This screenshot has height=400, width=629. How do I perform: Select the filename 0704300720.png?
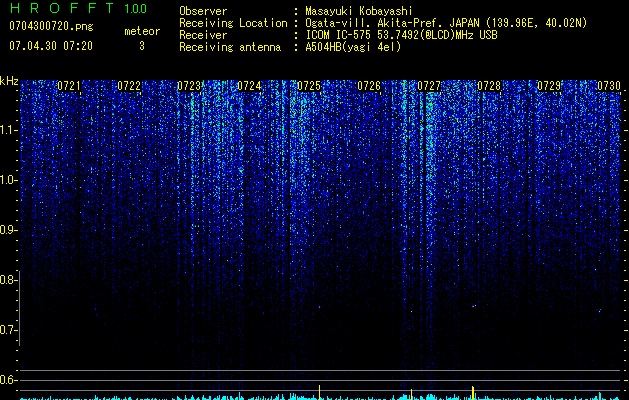(51, 27)
